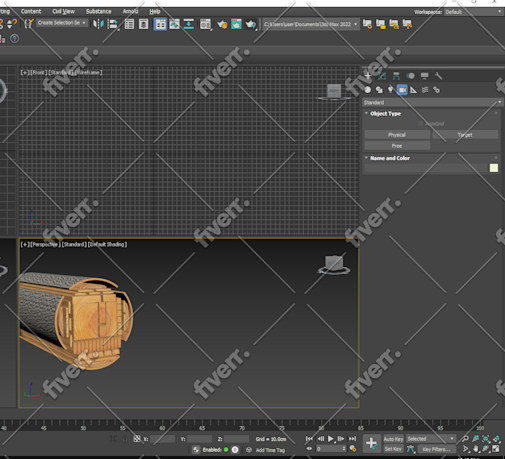Toggle the Layer Explorer icon
This screenshot has width=505, height=459.
pyautogui.click(x=144, y=24)
